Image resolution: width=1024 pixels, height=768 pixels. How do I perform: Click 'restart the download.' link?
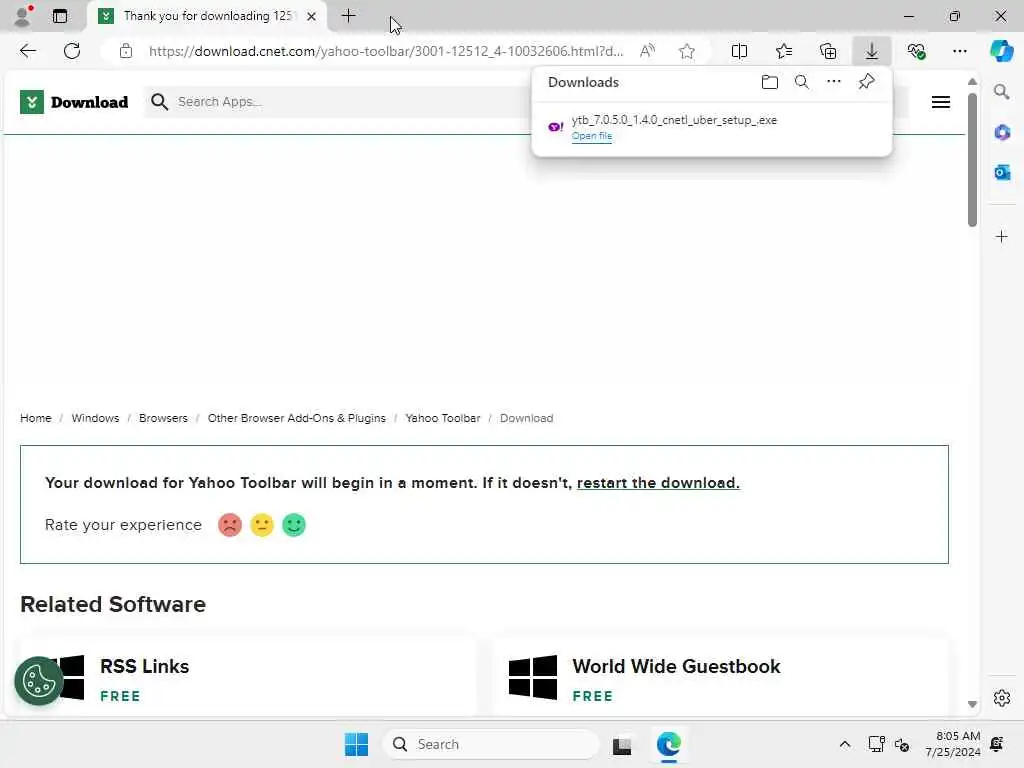pos(658,483)
